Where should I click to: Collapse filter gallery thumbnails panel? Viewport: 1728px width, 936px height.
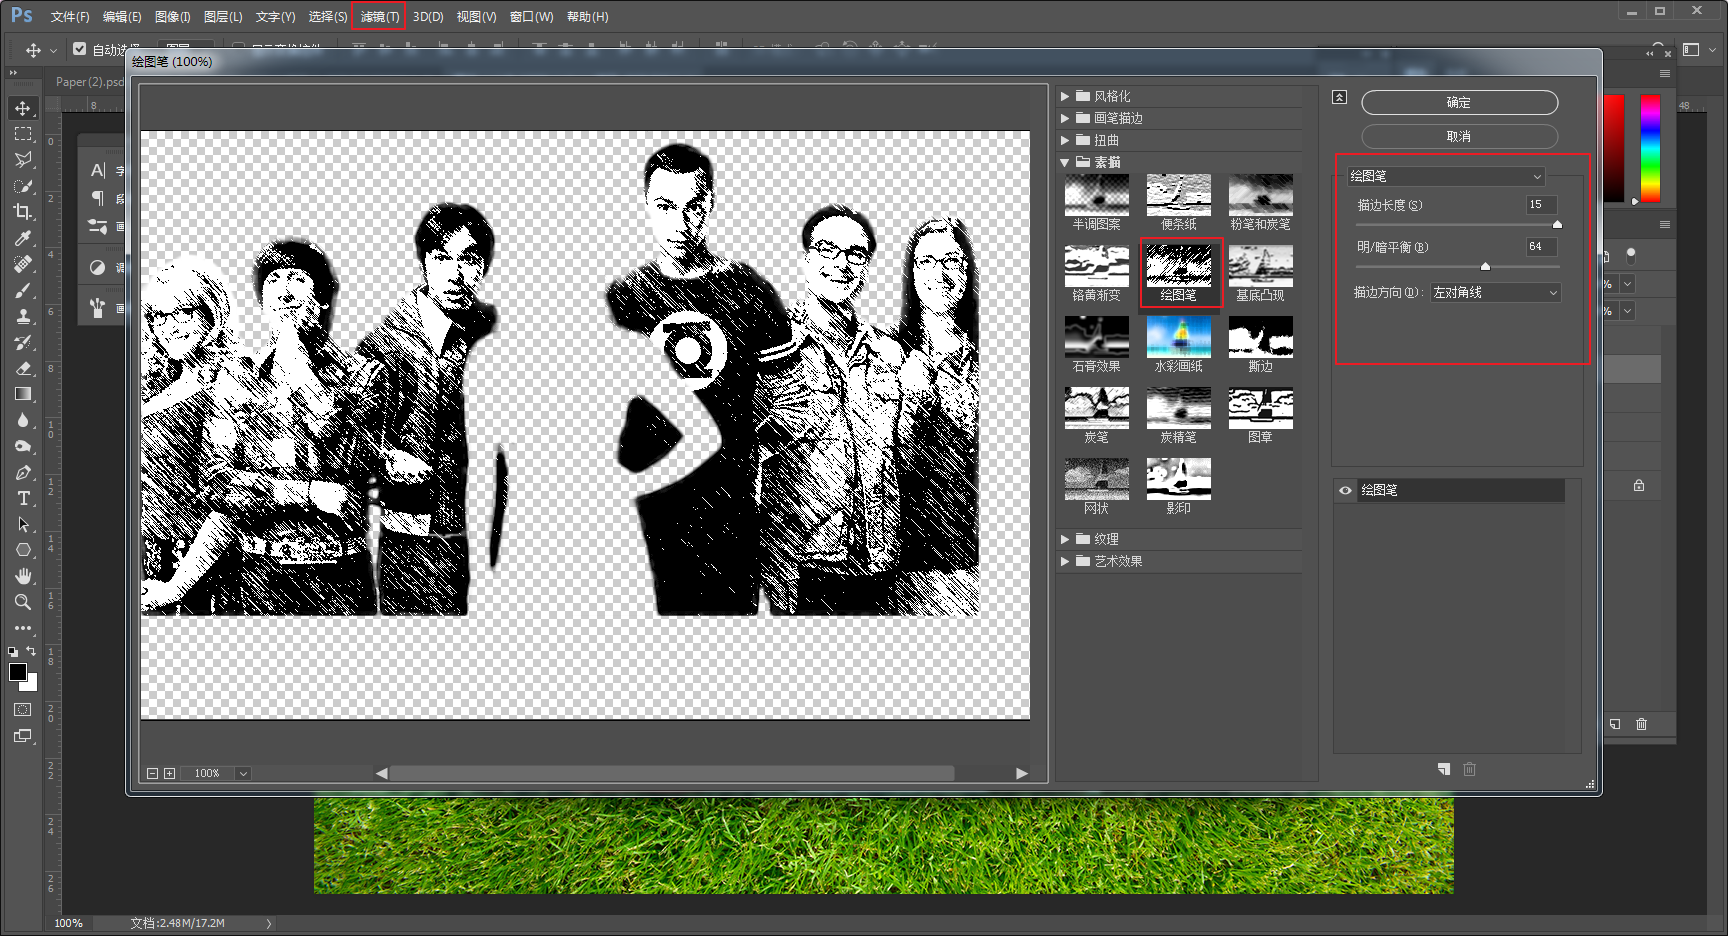(x=1340, y=97)
